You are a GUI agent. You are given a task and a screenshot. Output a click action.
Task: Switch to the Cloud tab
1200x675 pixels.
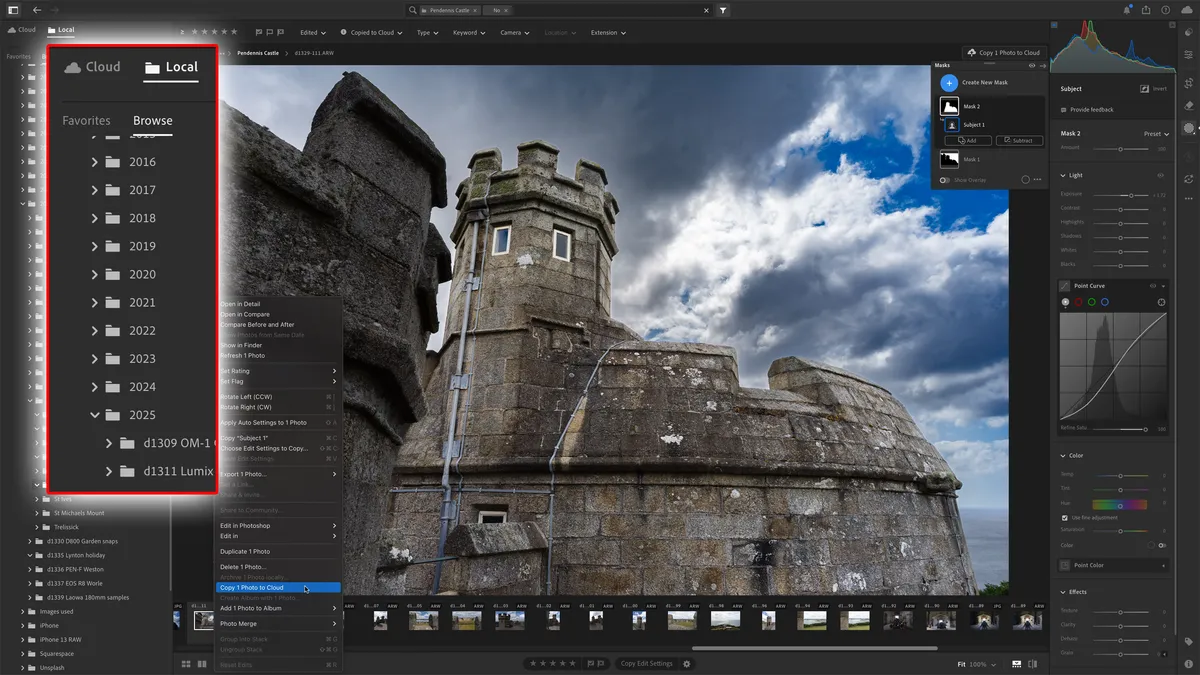click(91, 67)
